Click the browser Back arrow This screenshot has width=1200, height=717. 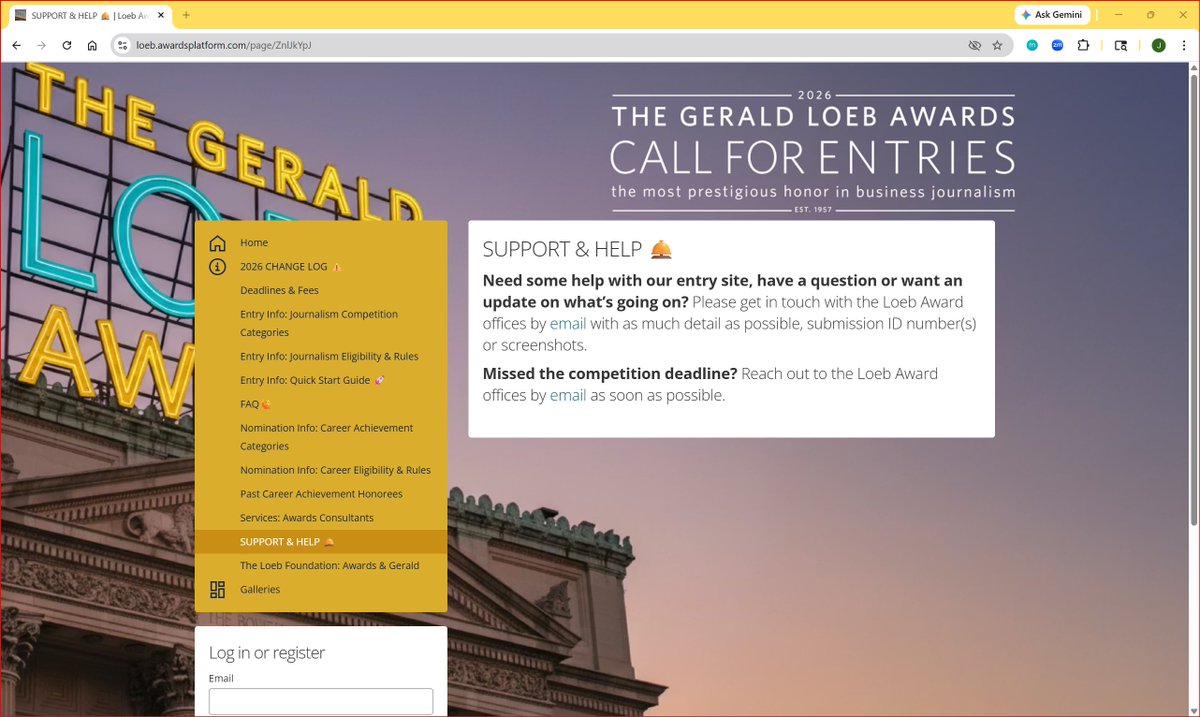click(16, 45)
